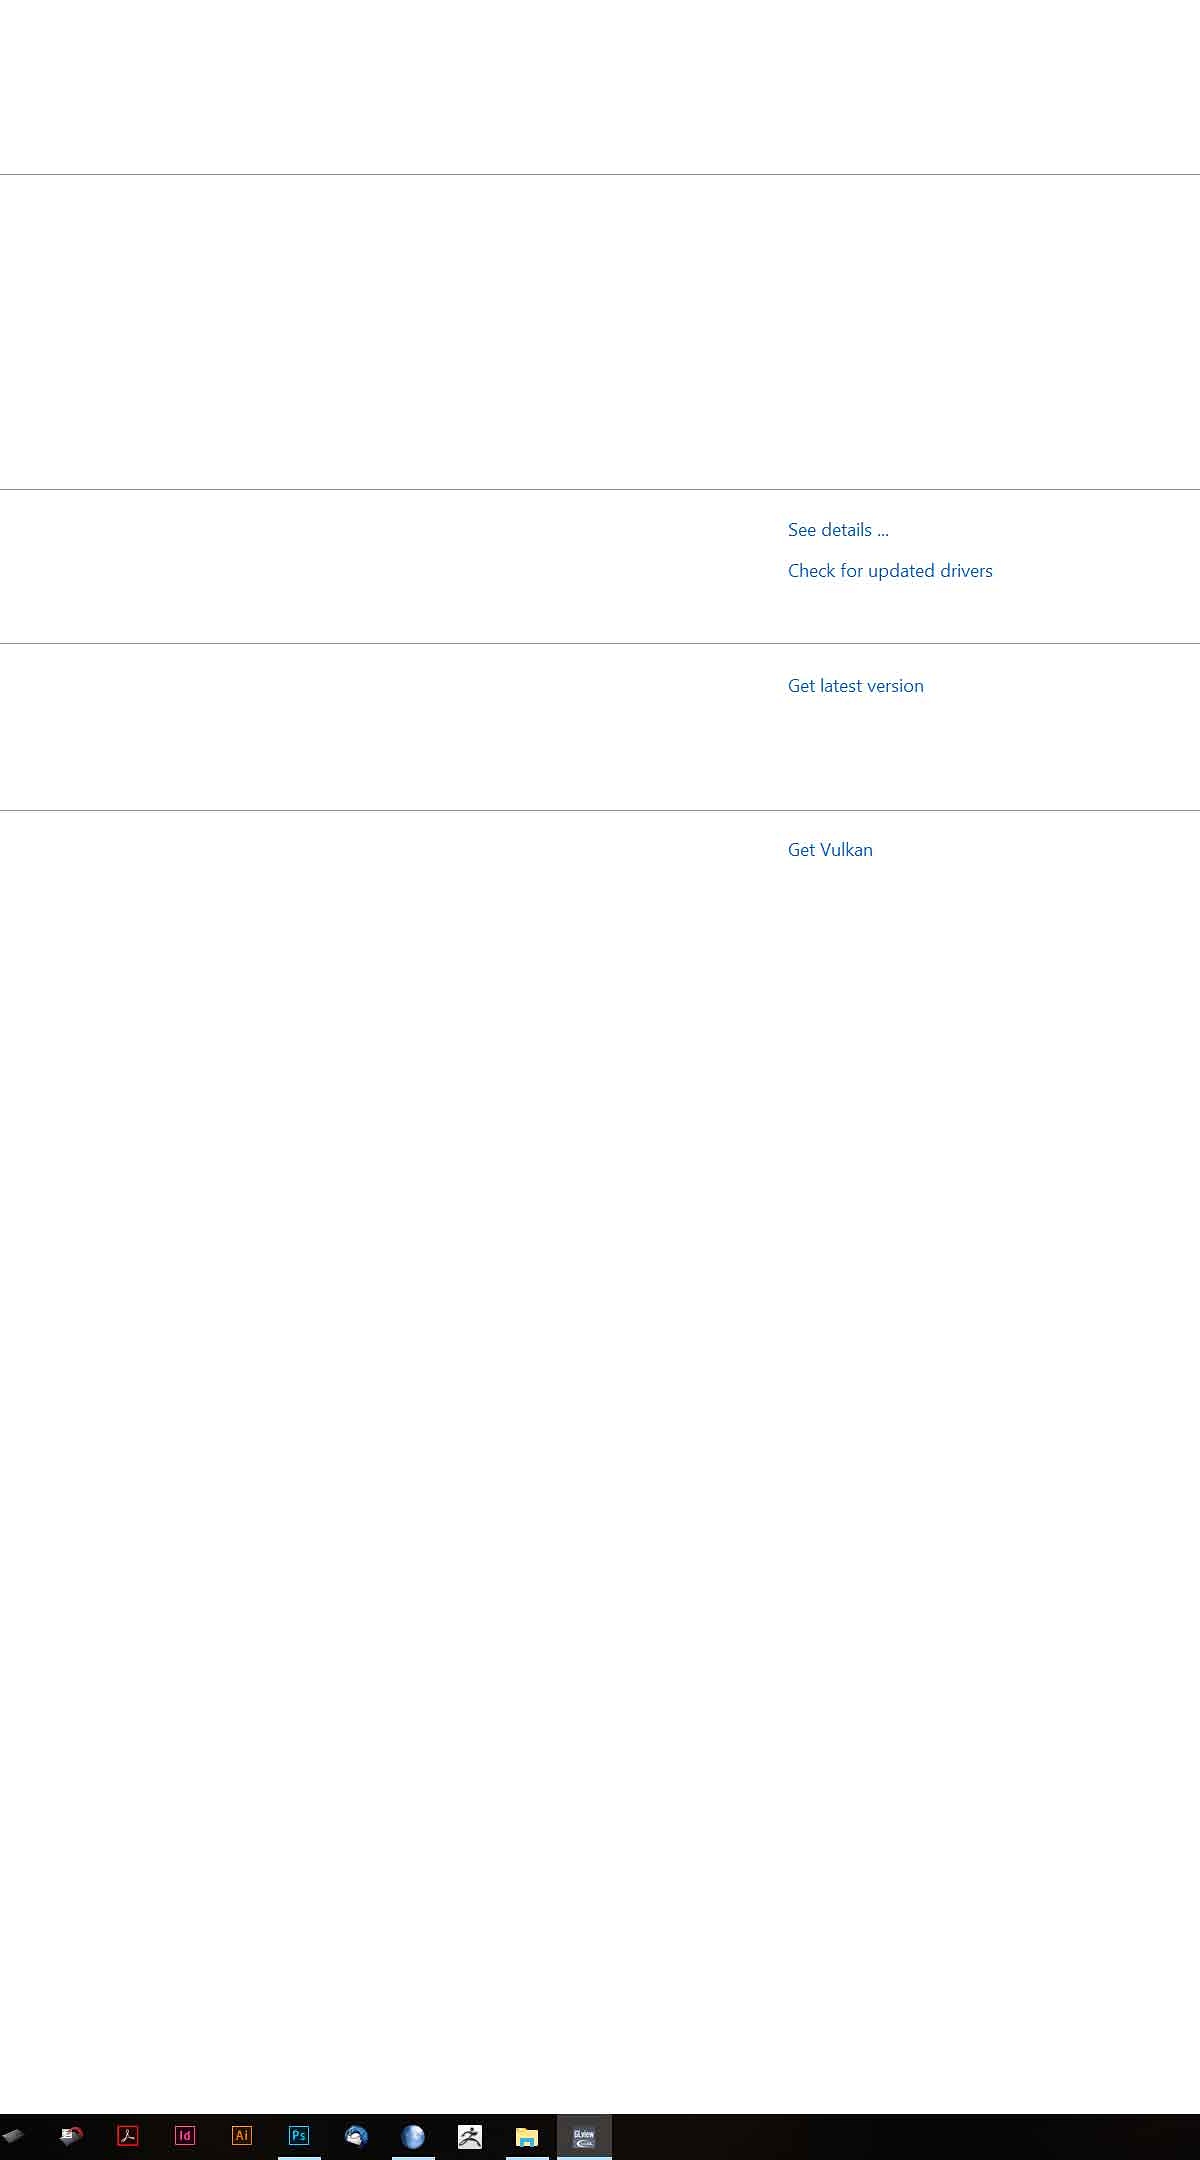Viewport: 1200px width, 2160px height.
Task: Open File Explorer in the taskbar
Action: coord(527,2136)
